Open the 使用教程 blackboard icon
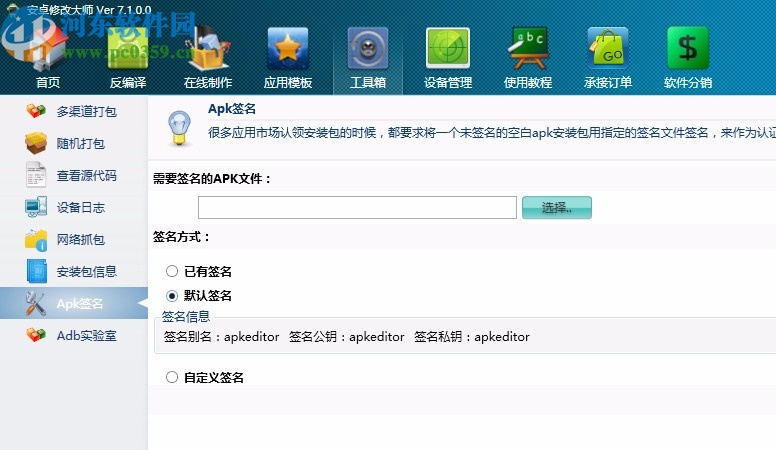The height and width of the screenshot is (450, 776). [x=528, y=49]
